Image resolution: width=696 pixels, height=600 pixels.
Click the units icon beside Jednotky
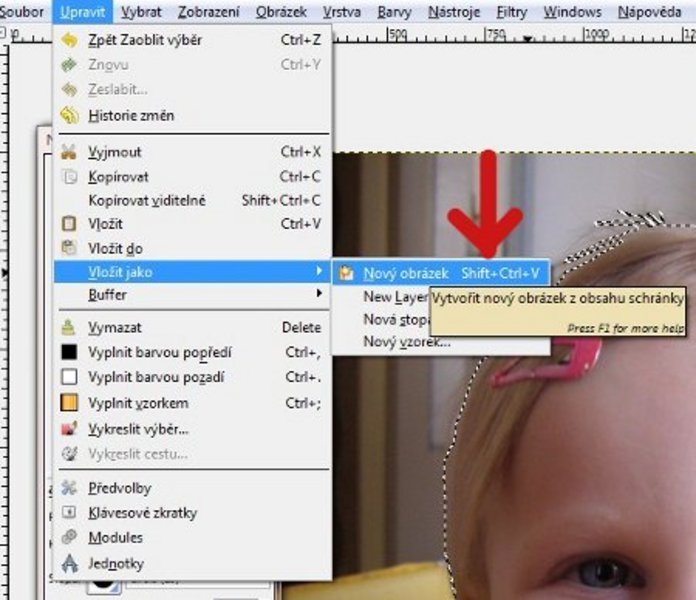click(x=69, y=563)
